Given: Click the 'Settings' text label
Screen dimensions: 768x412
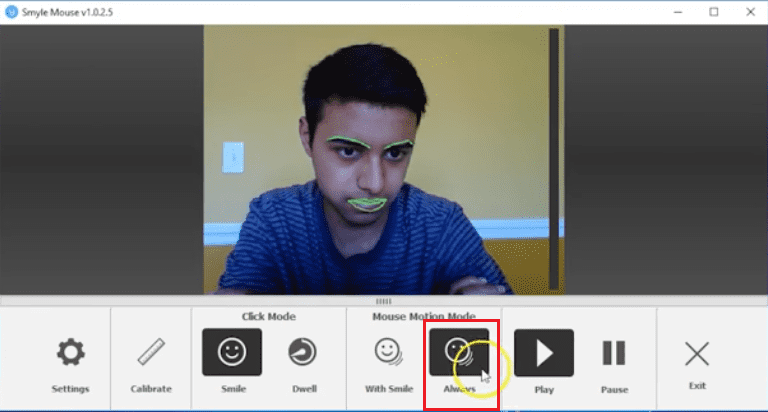Looking at the screenshot, I should point(70,389).
